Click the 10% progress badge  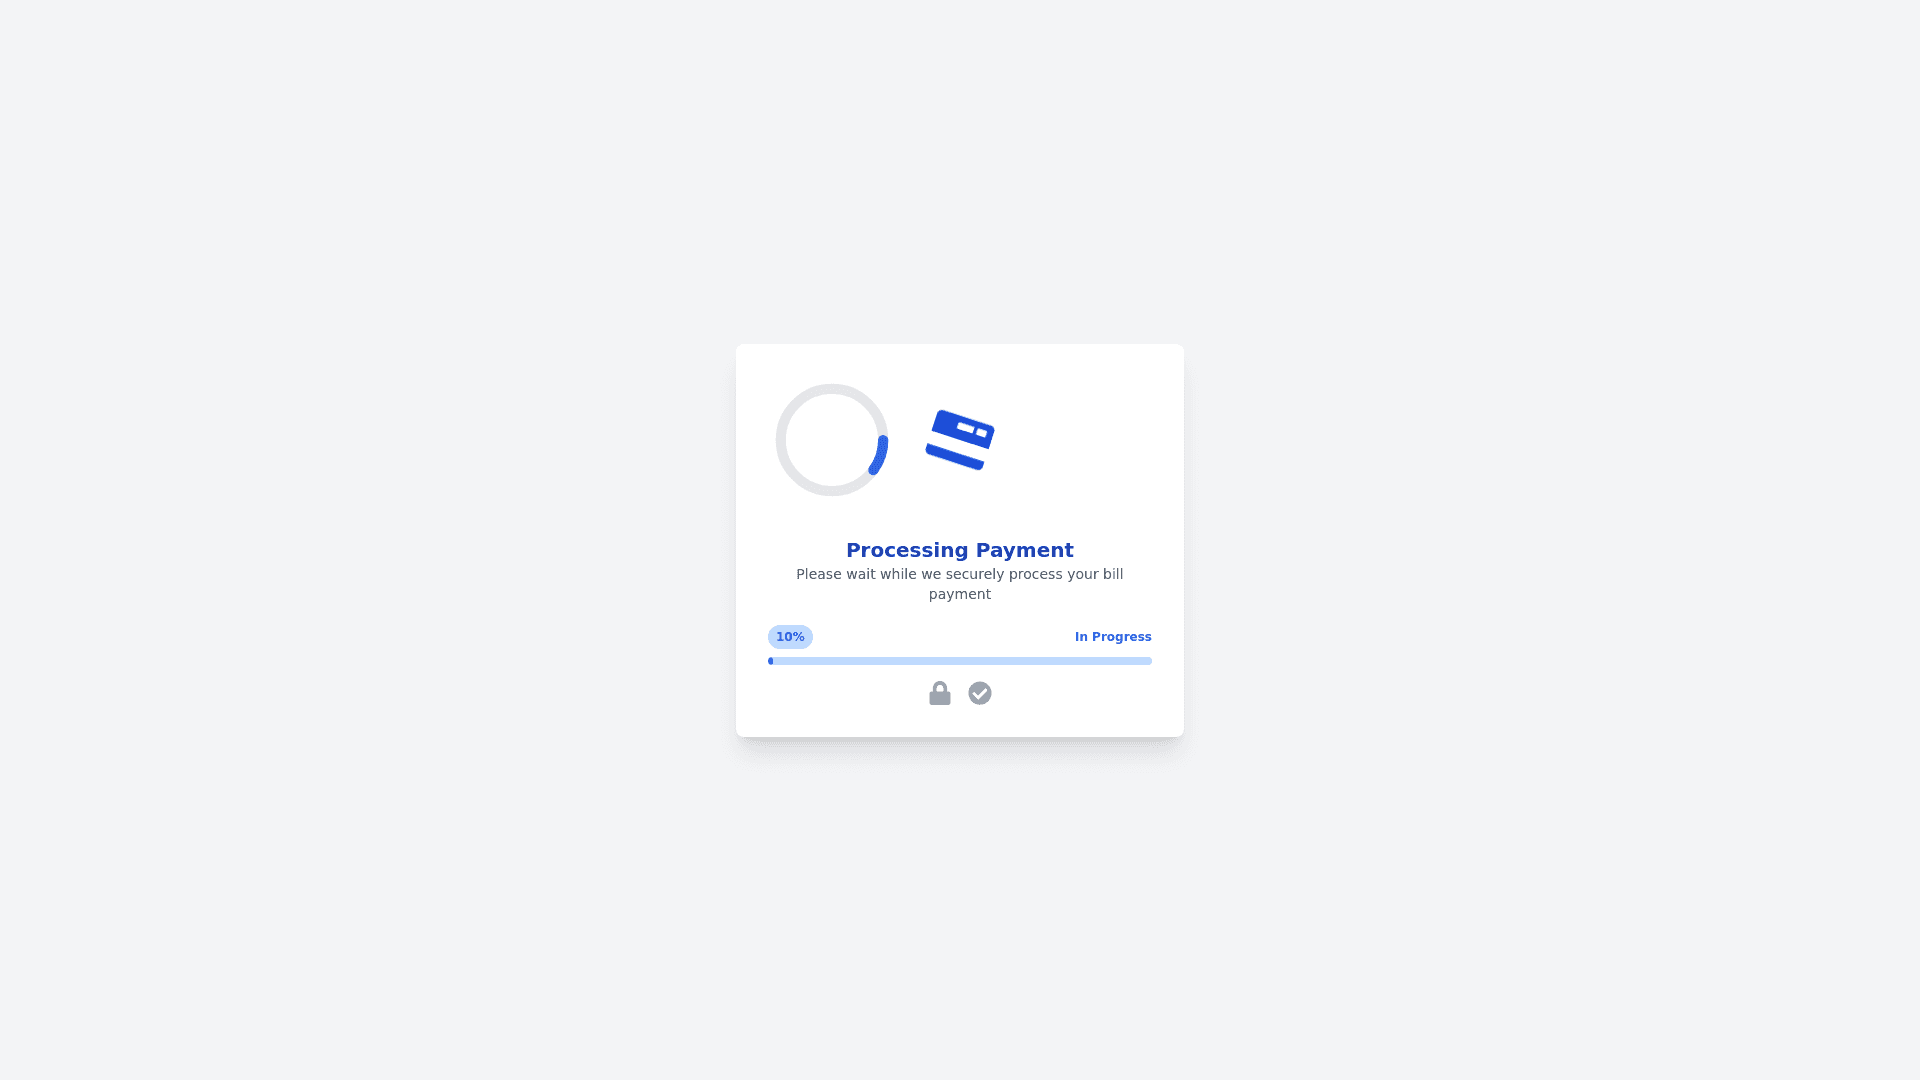(x=790, y=637)
